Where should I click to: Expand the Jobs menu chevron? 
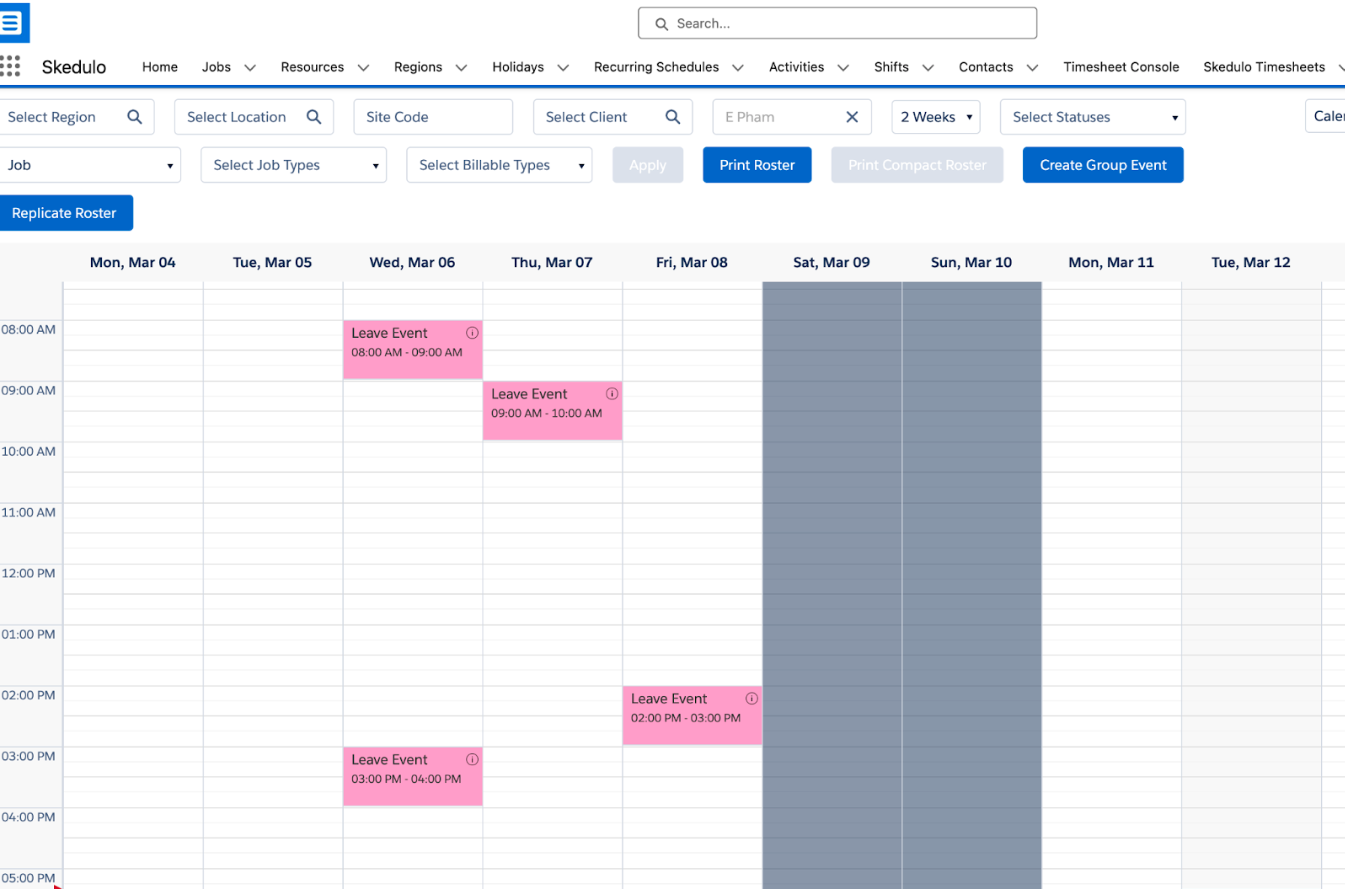pyautogui.click(x=250, y=68)
